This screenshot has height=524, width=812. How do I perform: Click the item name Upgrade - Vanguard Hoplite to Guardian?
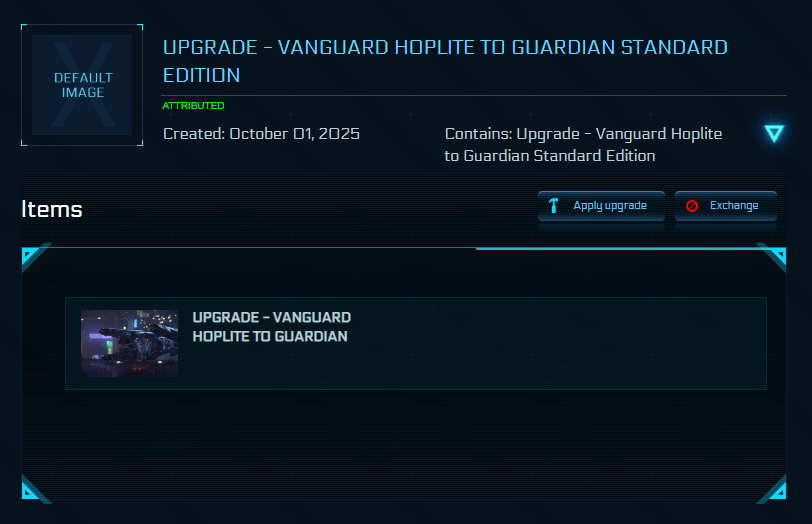coord(271,327)
